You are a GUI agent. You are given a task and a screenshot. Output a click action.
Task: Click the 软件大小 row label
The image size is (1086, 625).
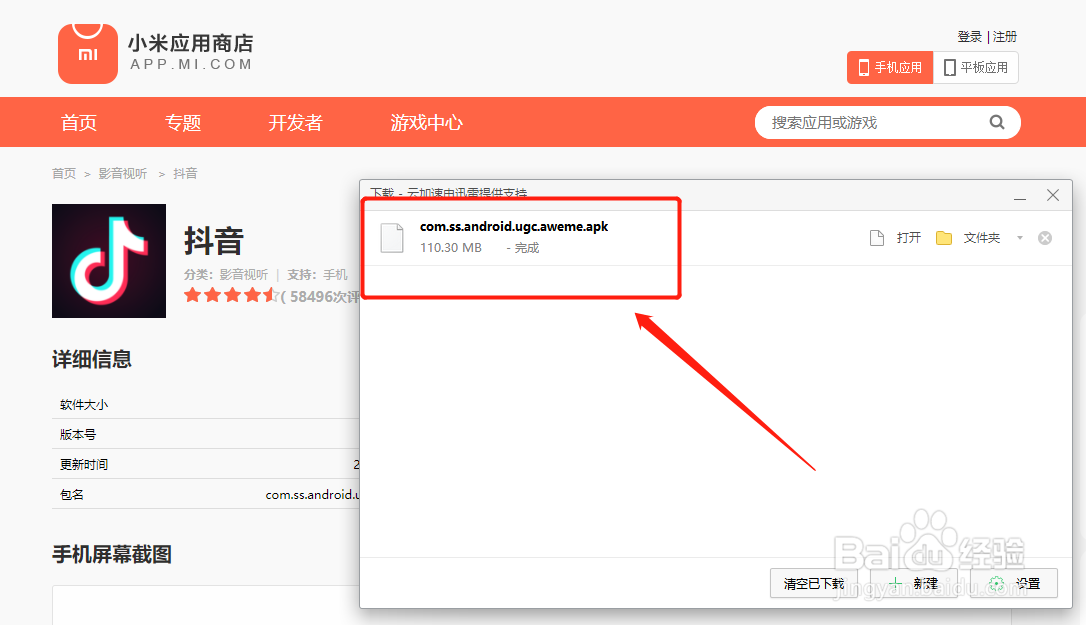click(84, 405)
